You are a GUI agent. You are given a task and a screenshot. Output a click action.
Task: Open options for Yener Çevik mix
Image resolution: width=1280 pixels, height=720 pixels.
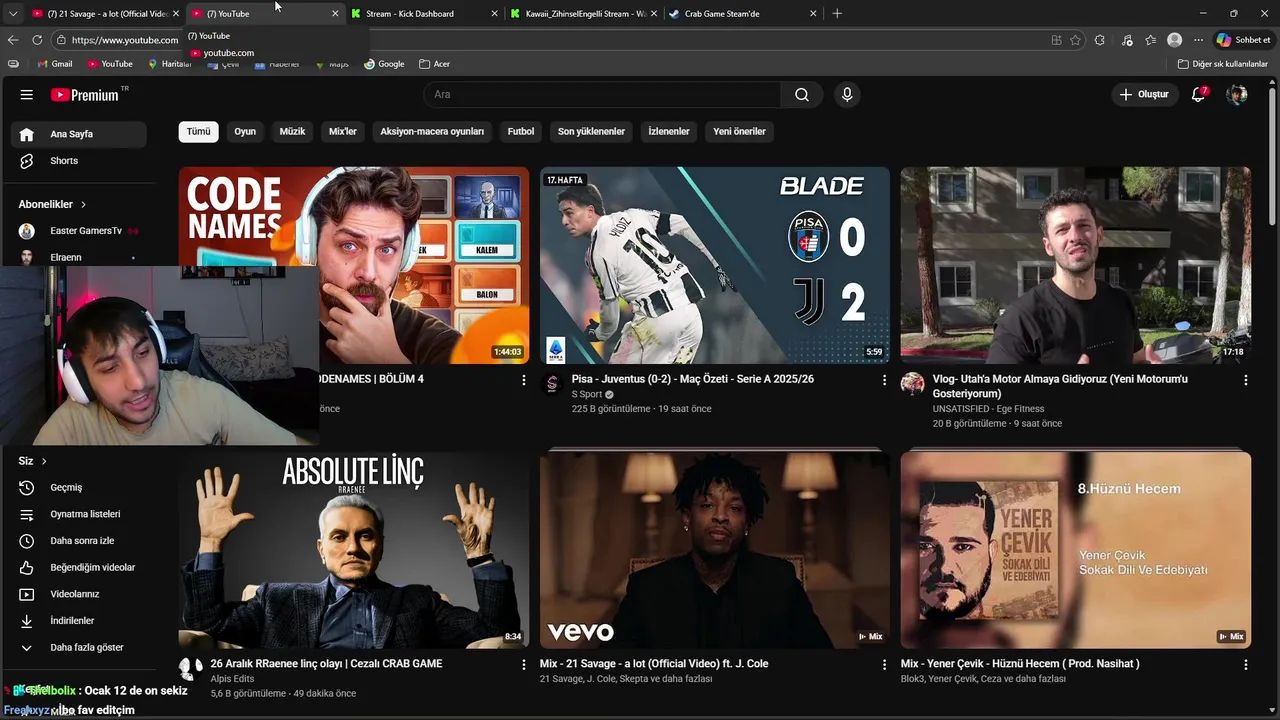(x=1245, y=664)
